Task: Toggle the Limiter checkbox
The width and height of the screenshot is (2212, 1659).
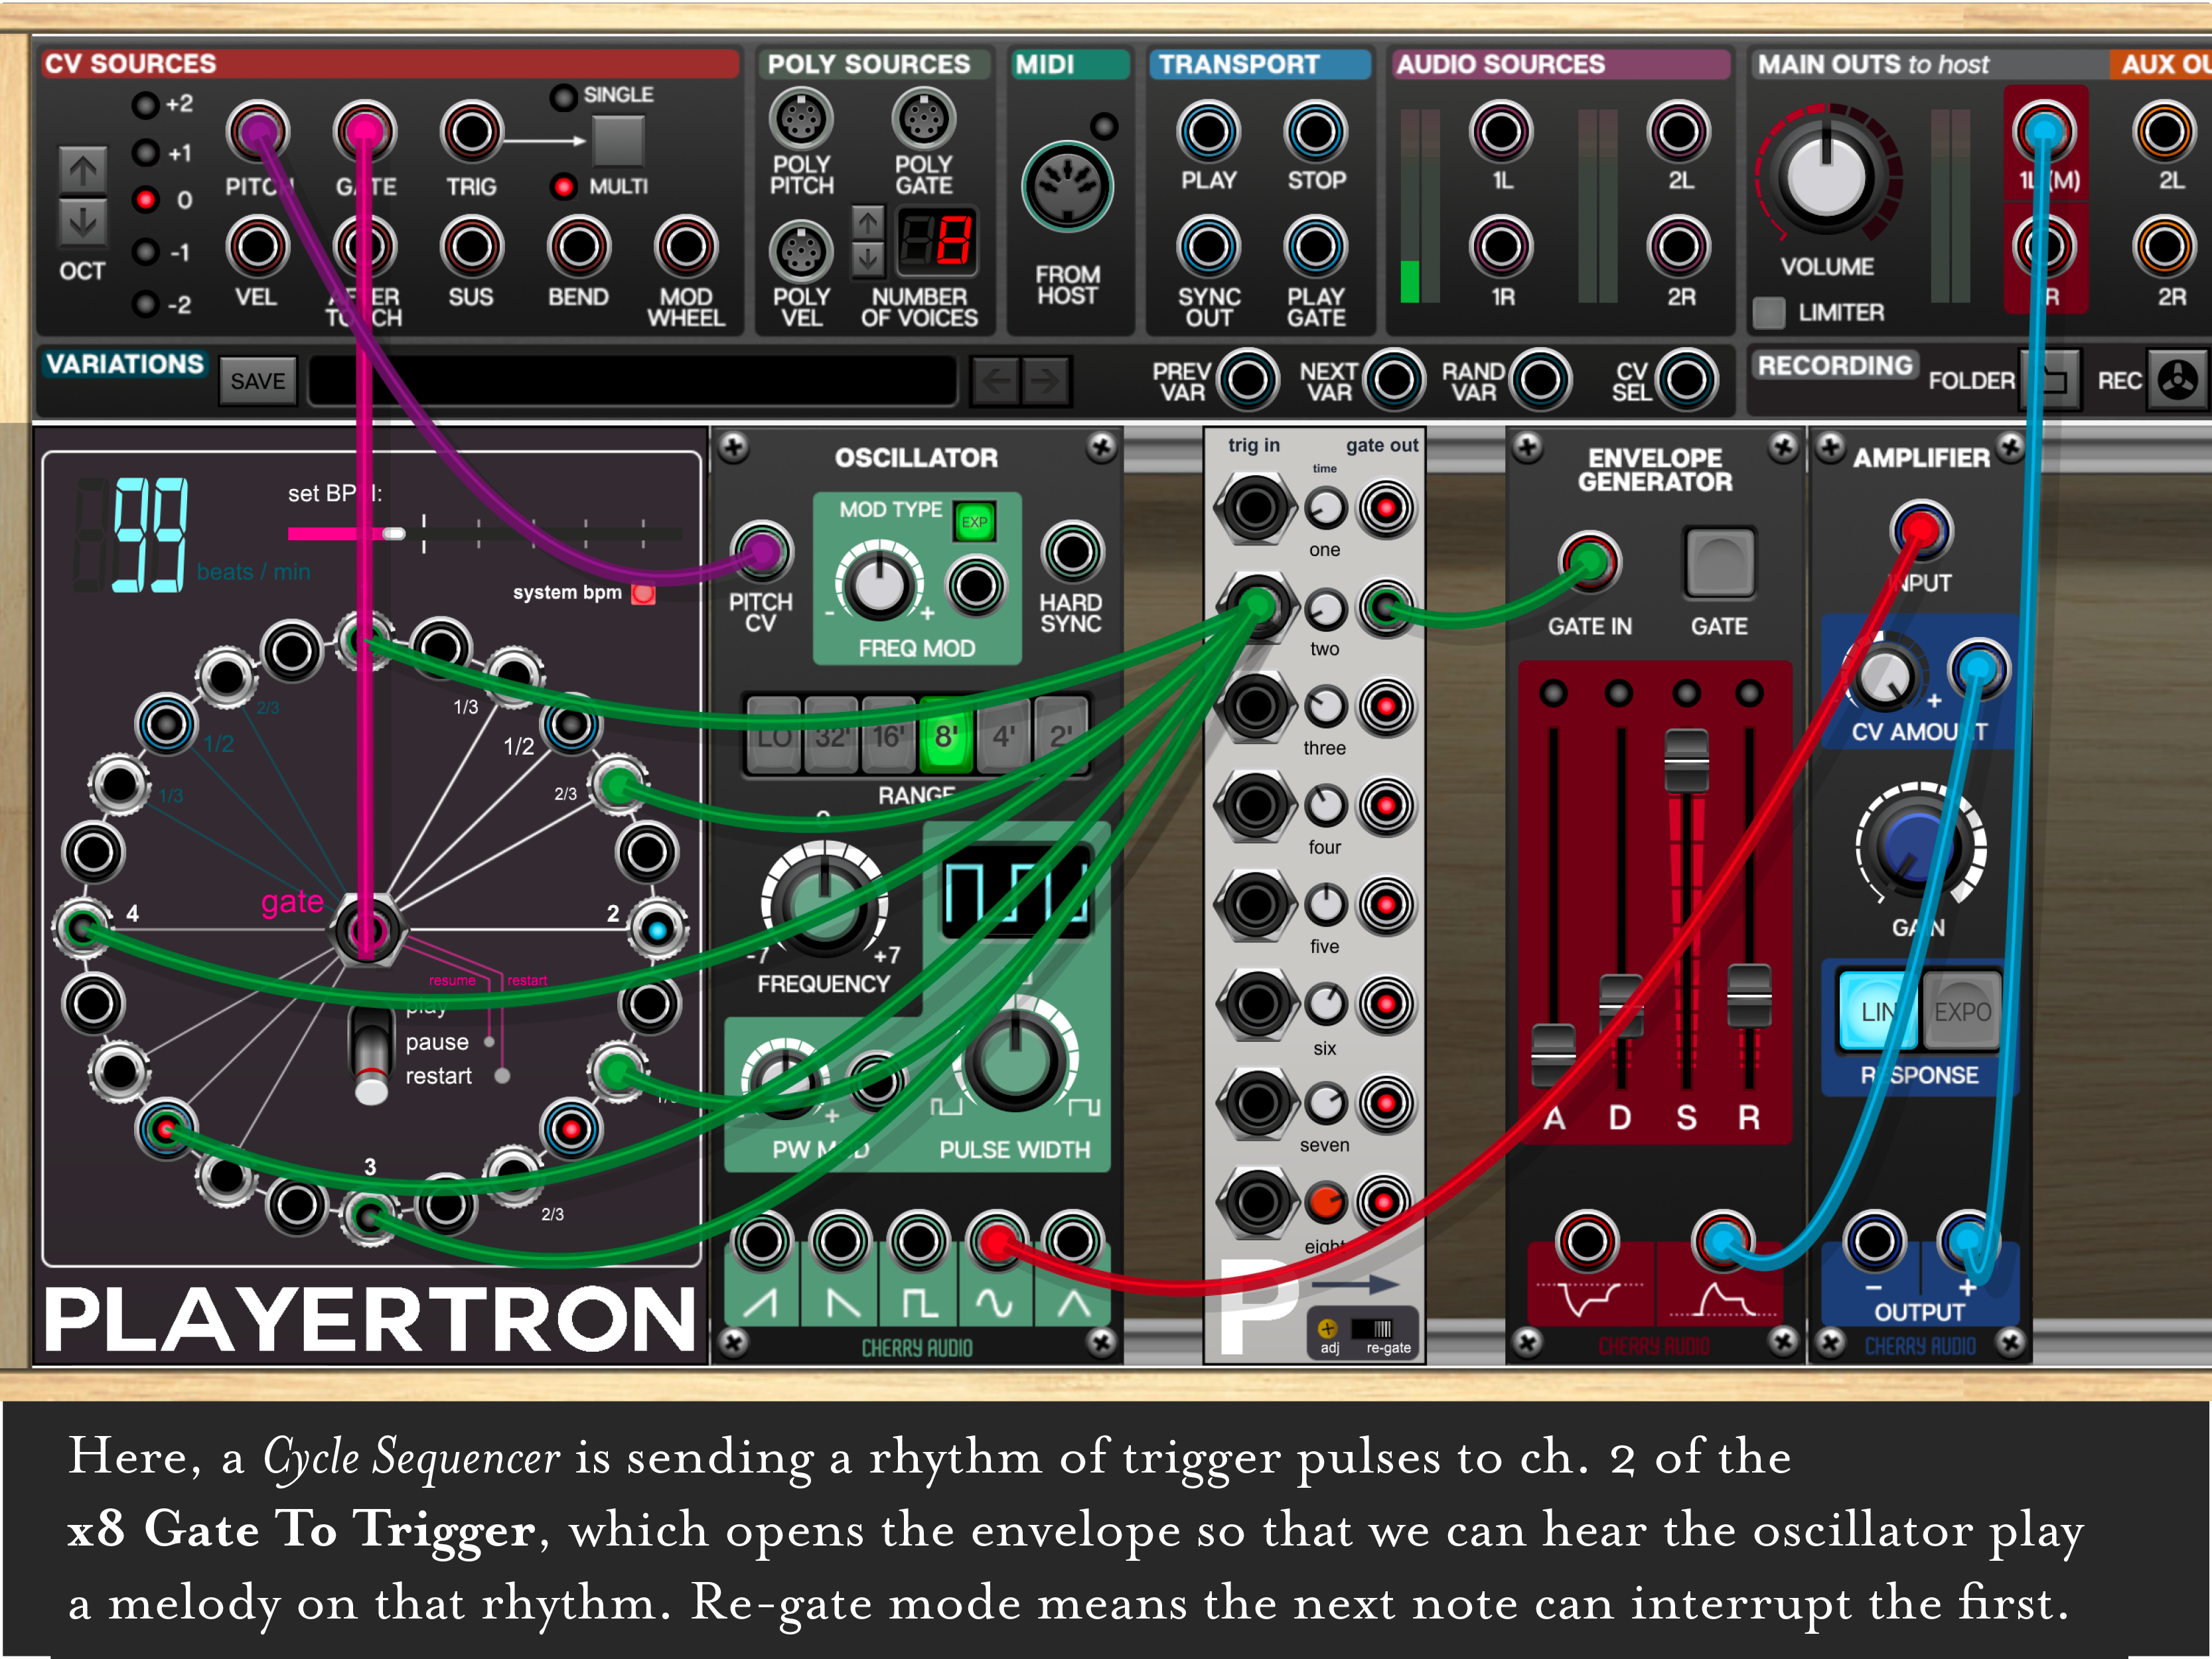Action: click(x=1769, y=313)
